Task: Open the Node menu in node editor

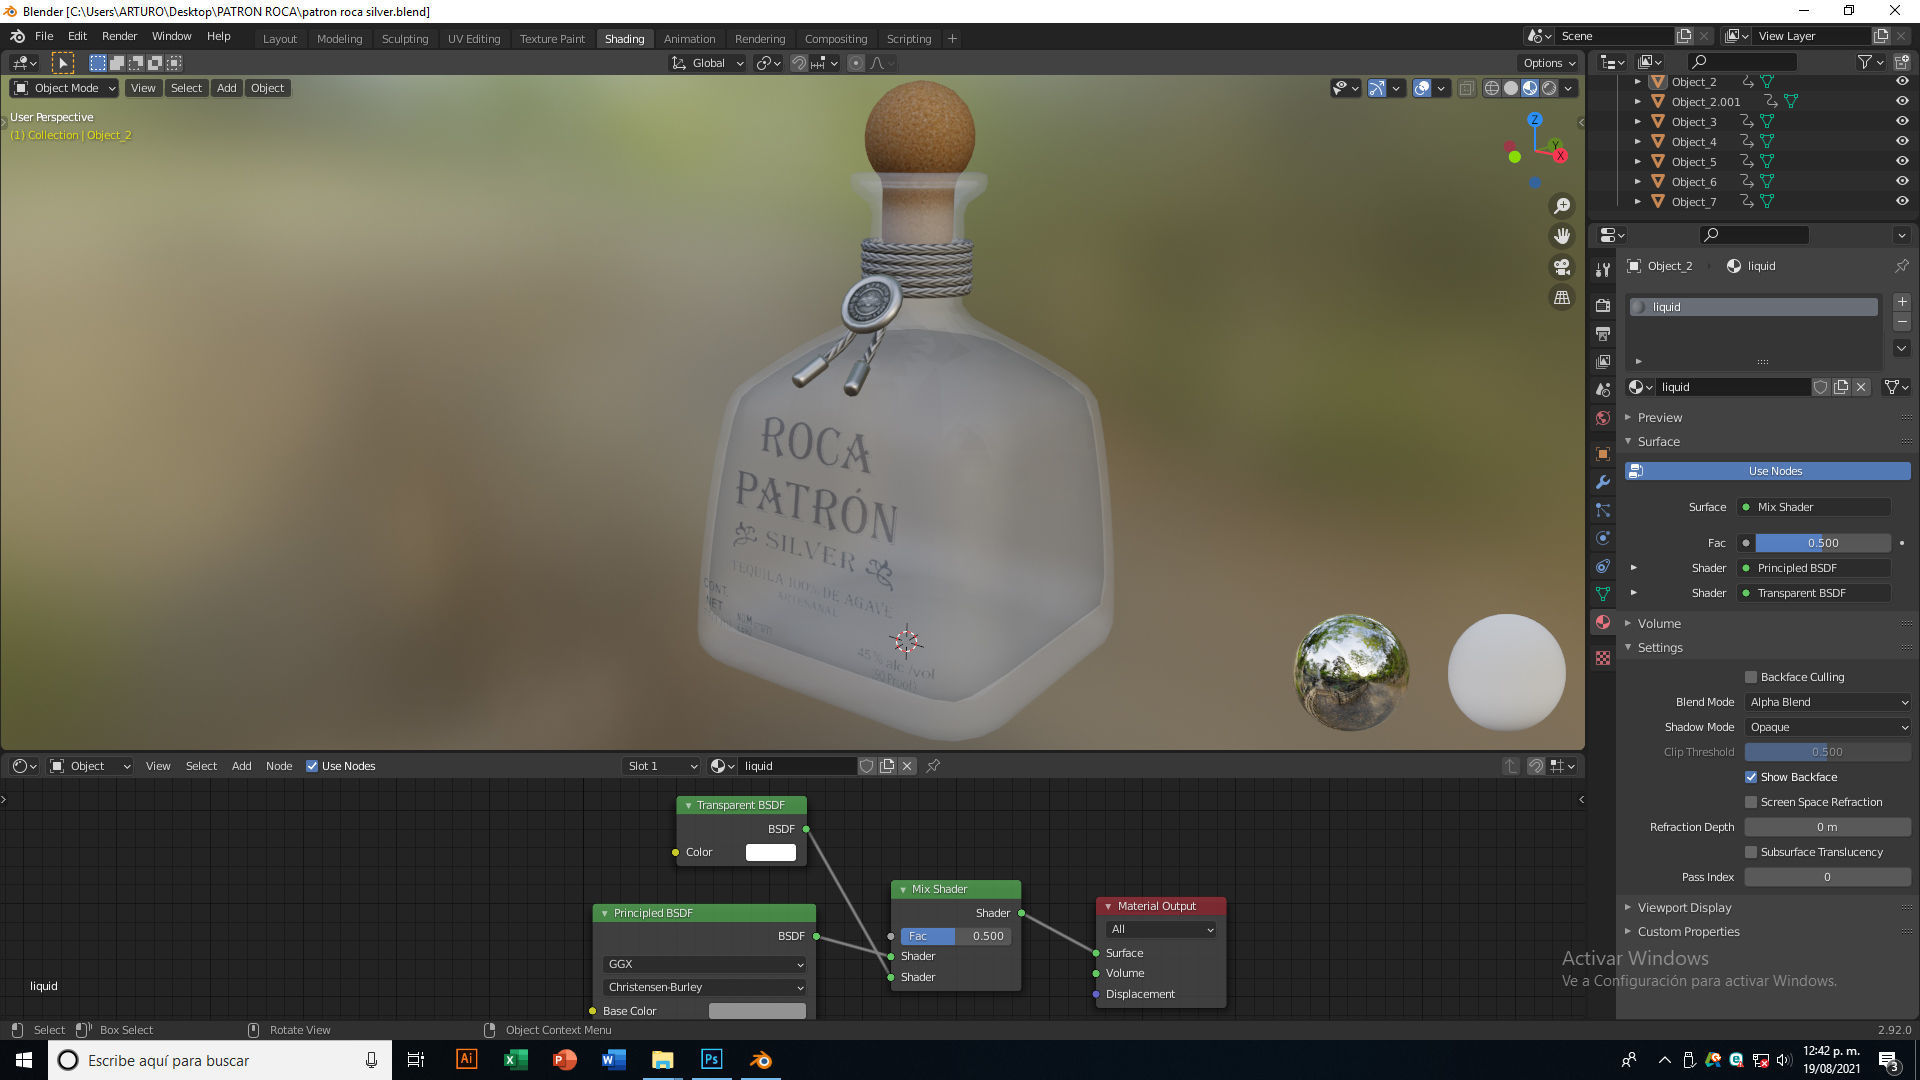Action: click(279, 766)
